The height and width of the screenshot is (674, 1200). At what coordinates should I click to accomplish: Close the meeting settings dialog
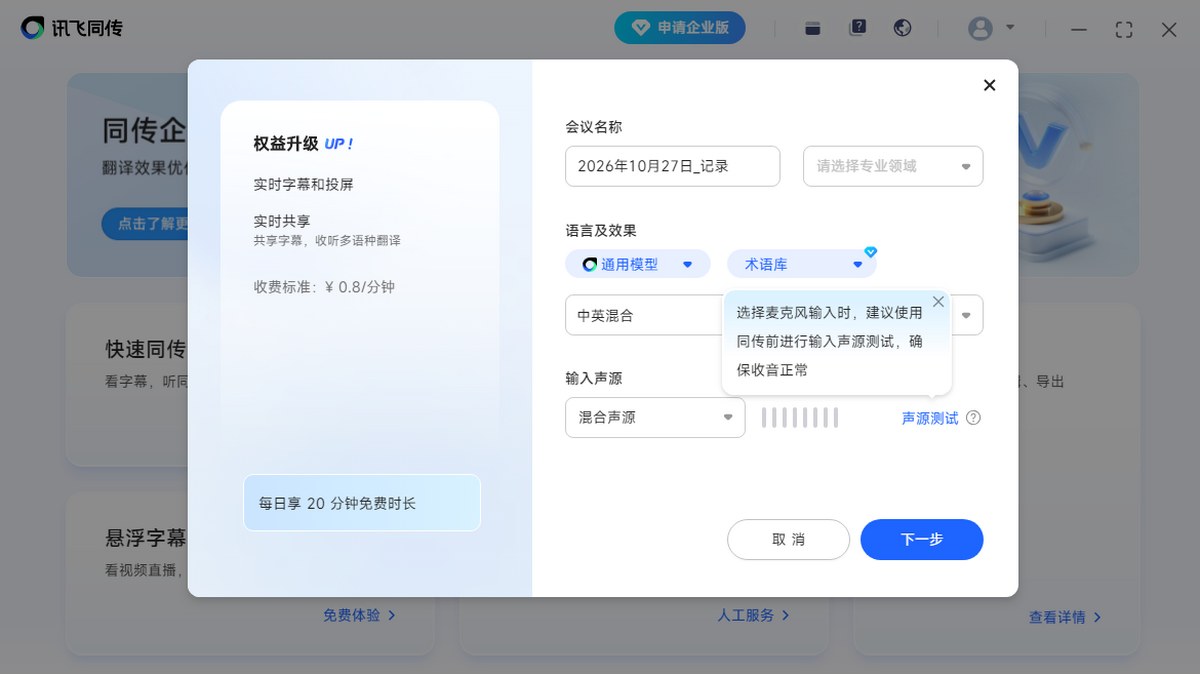coord(989,85)
